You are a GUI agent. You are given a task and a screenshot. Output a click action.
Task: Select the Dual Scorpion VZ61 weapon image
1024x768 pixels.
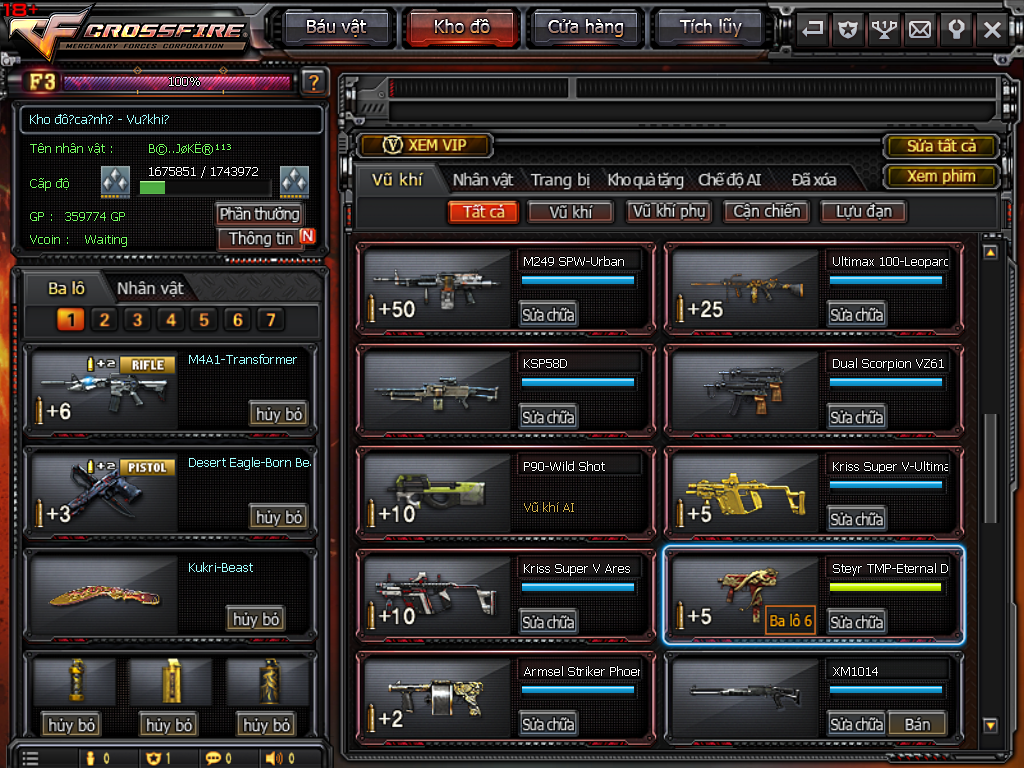click(x=744, y=391)
